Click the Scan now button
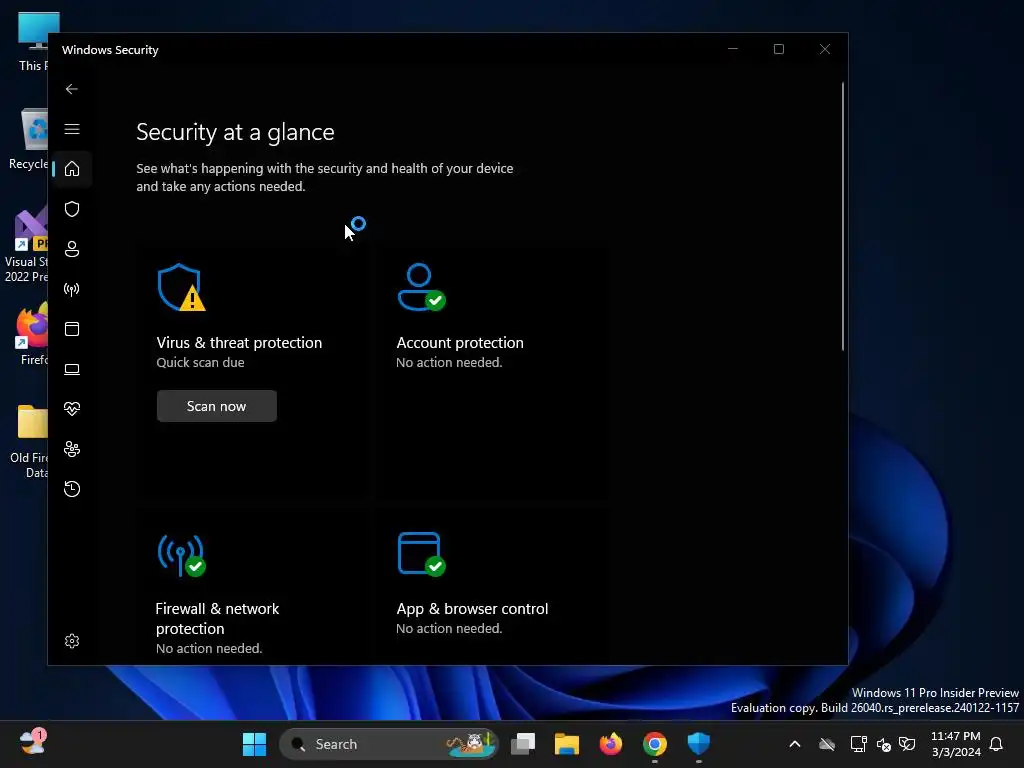Screen dimensions: 1024x768 [x=216, y=406]
